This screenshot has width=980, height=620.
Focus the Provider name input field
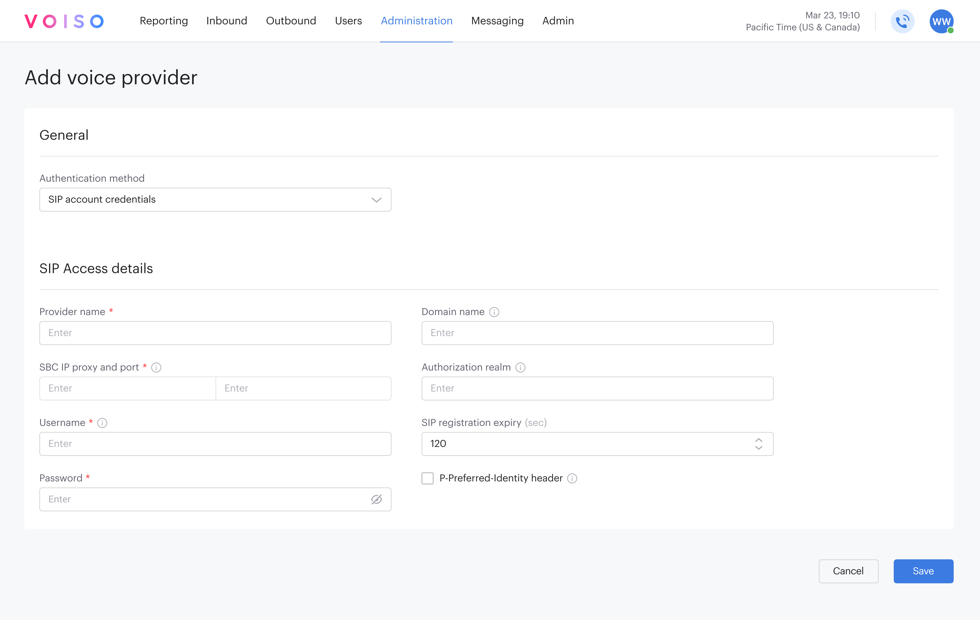[215, 333]
